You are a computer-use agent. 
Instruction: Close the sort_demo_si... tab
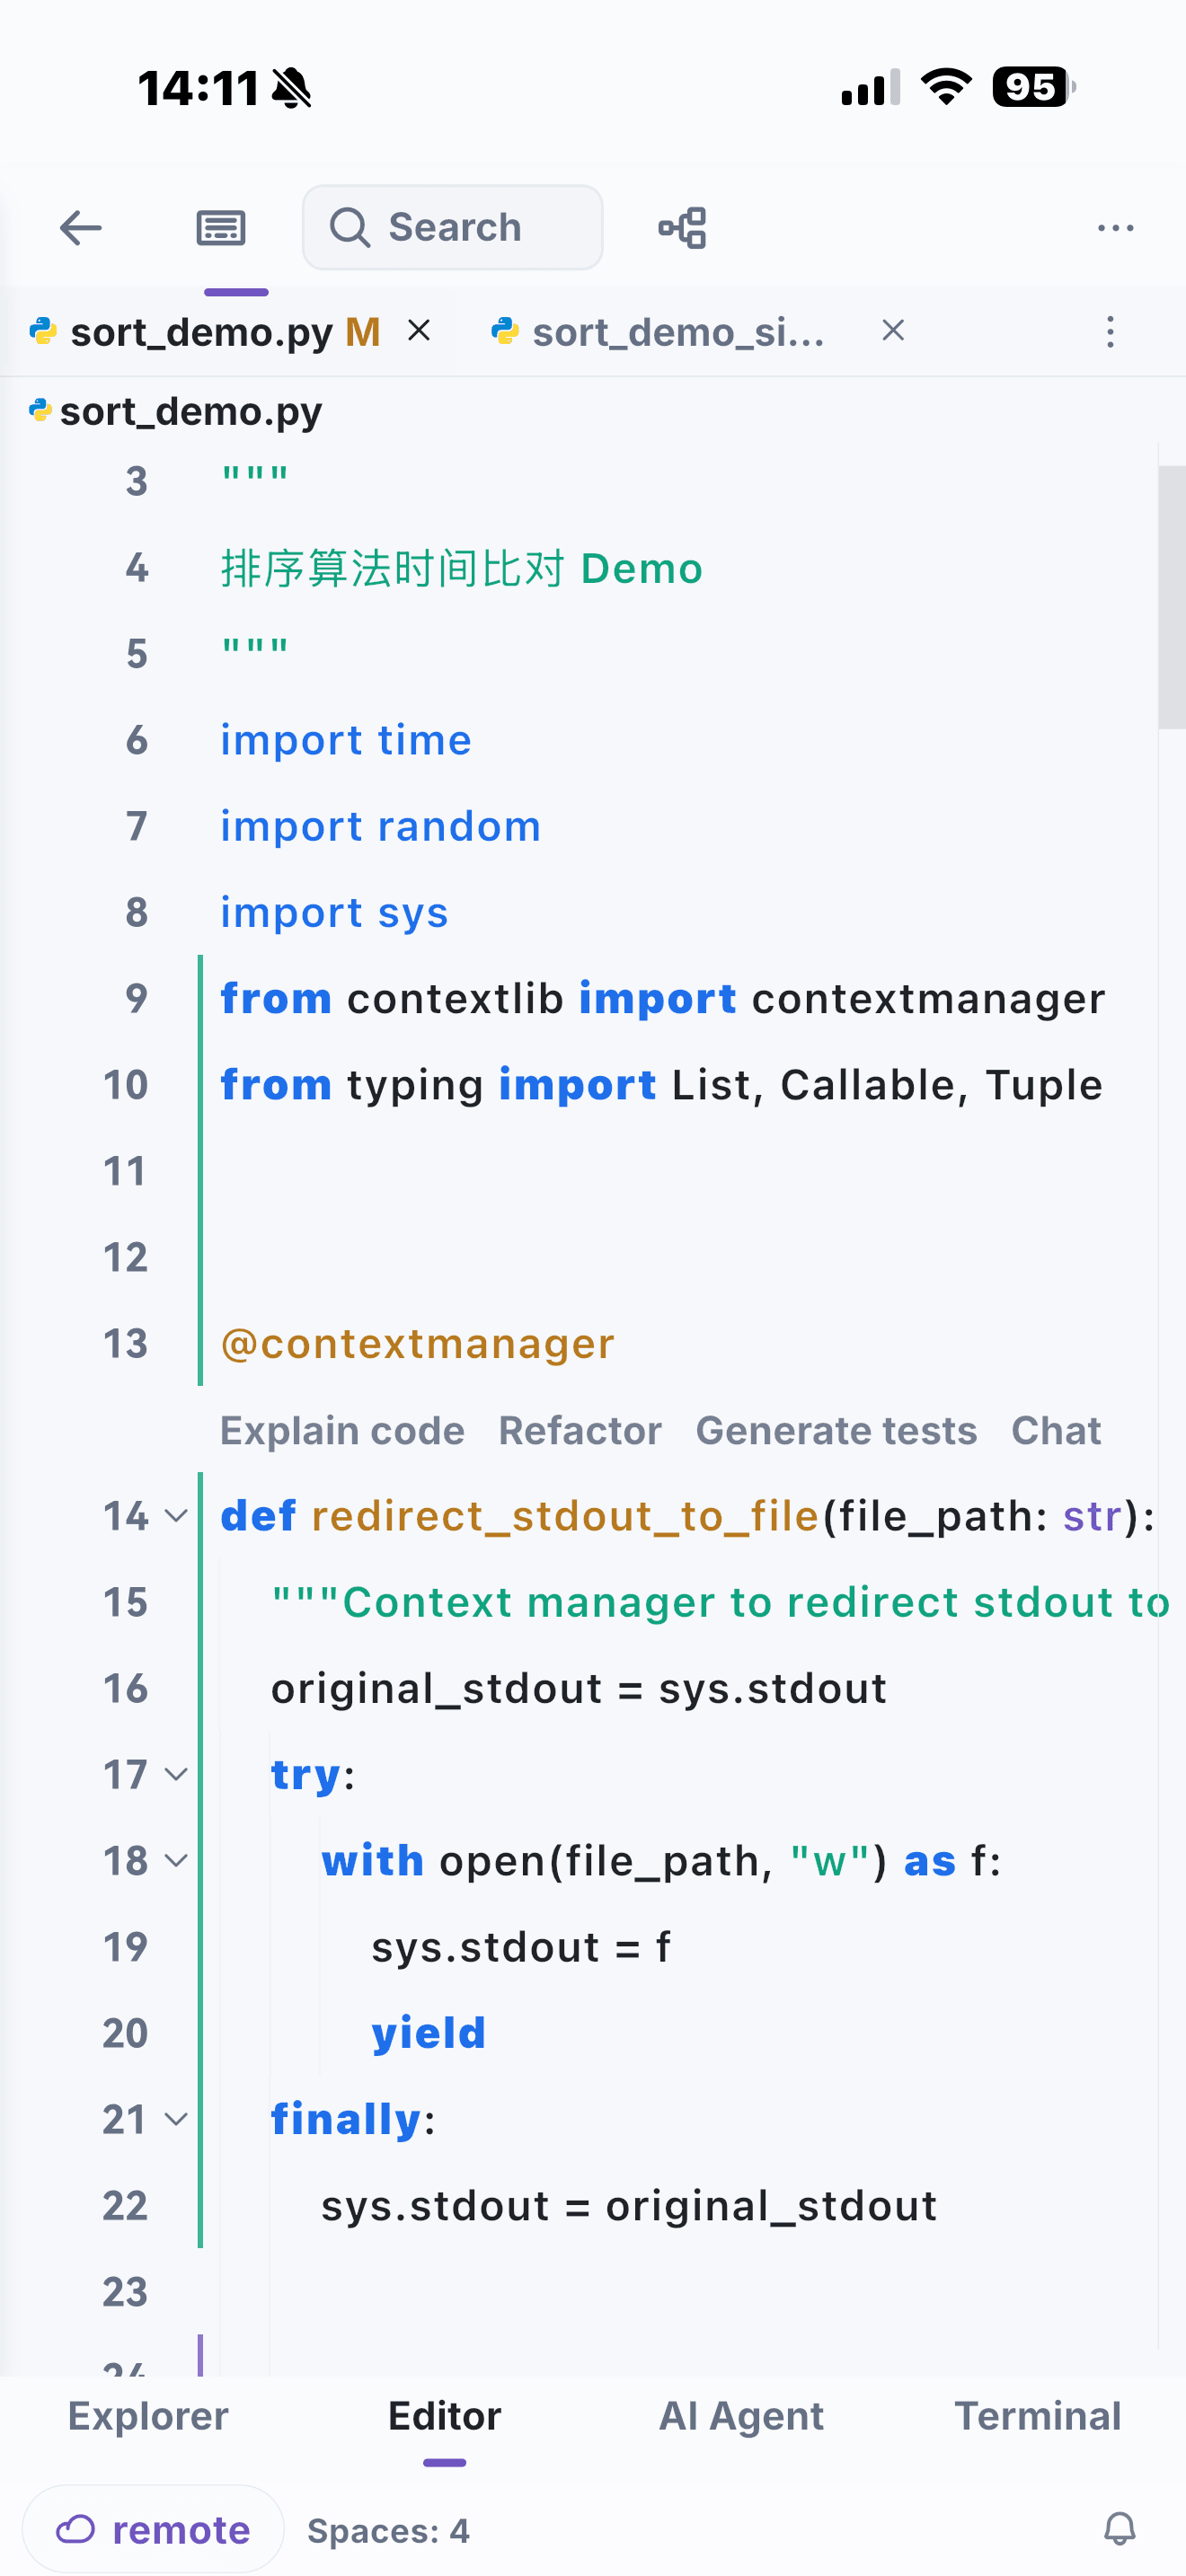point(893,331)
